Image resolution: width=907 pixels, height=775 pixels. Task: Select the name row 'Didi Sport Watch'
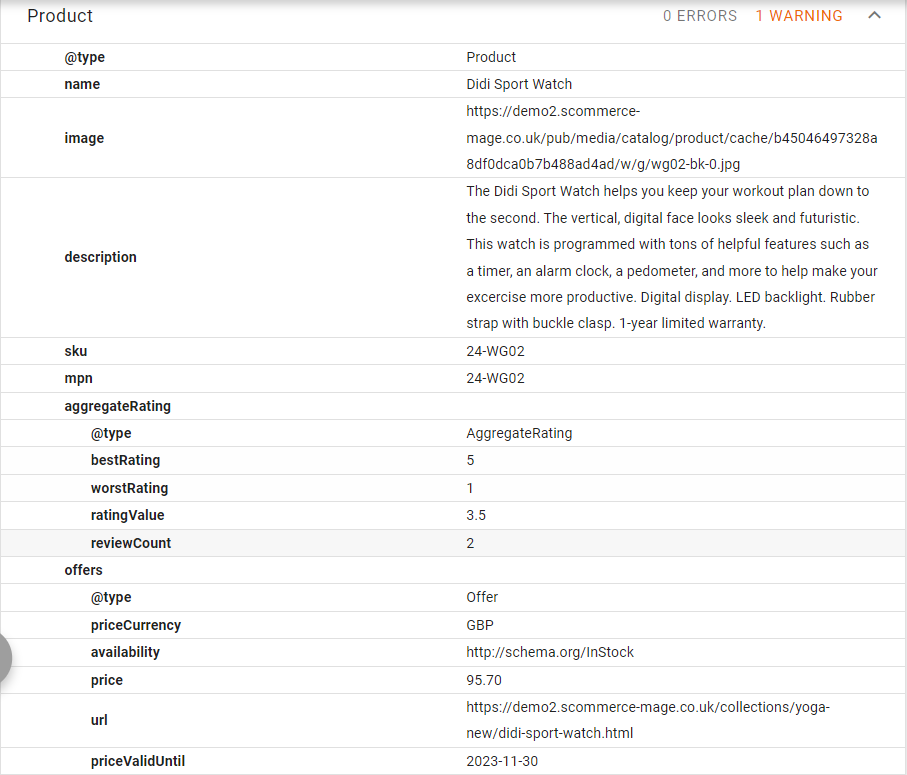coord(519,84)
